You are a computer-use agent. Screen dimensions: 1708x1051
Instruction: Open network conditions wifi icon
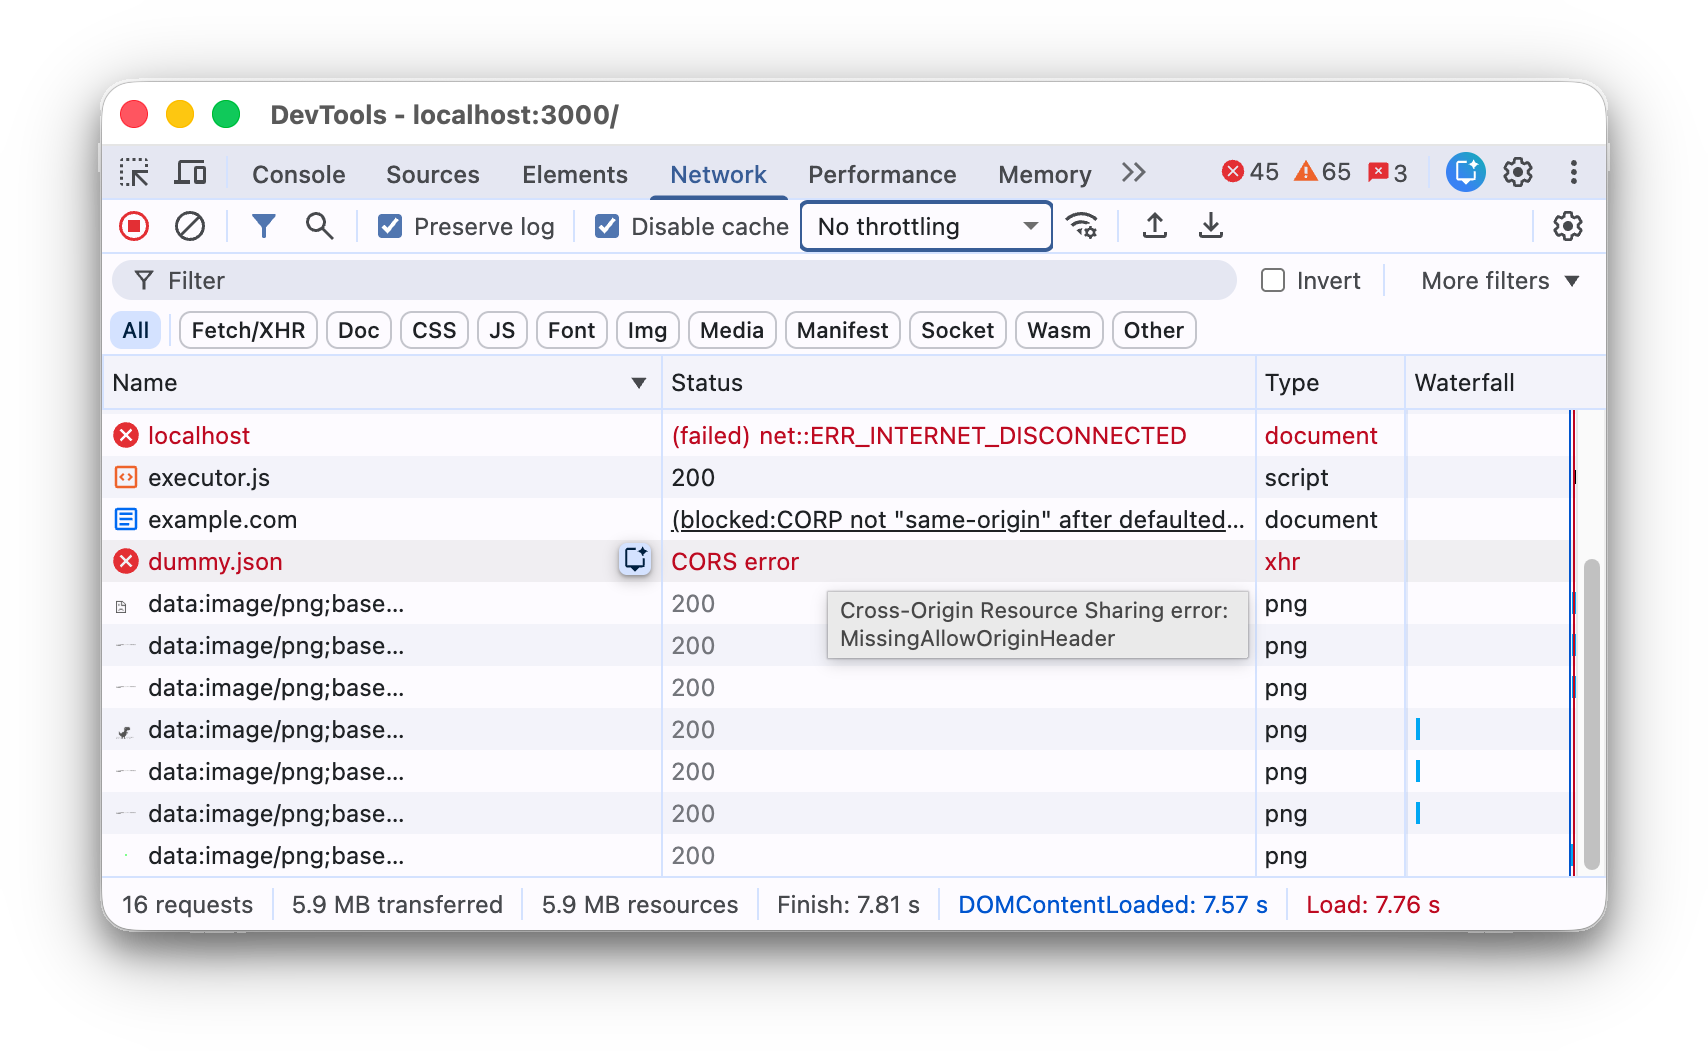click(x=1082, y=226)
